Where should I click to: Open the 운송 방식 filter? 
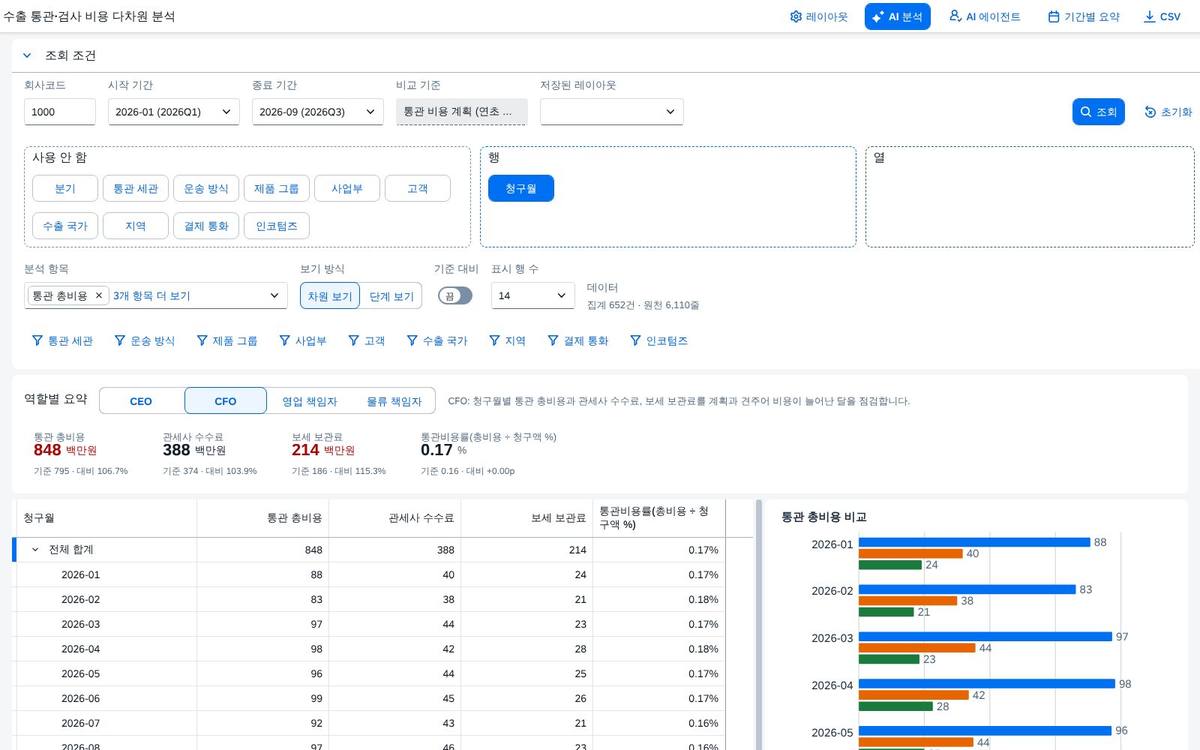click(145, 341)
